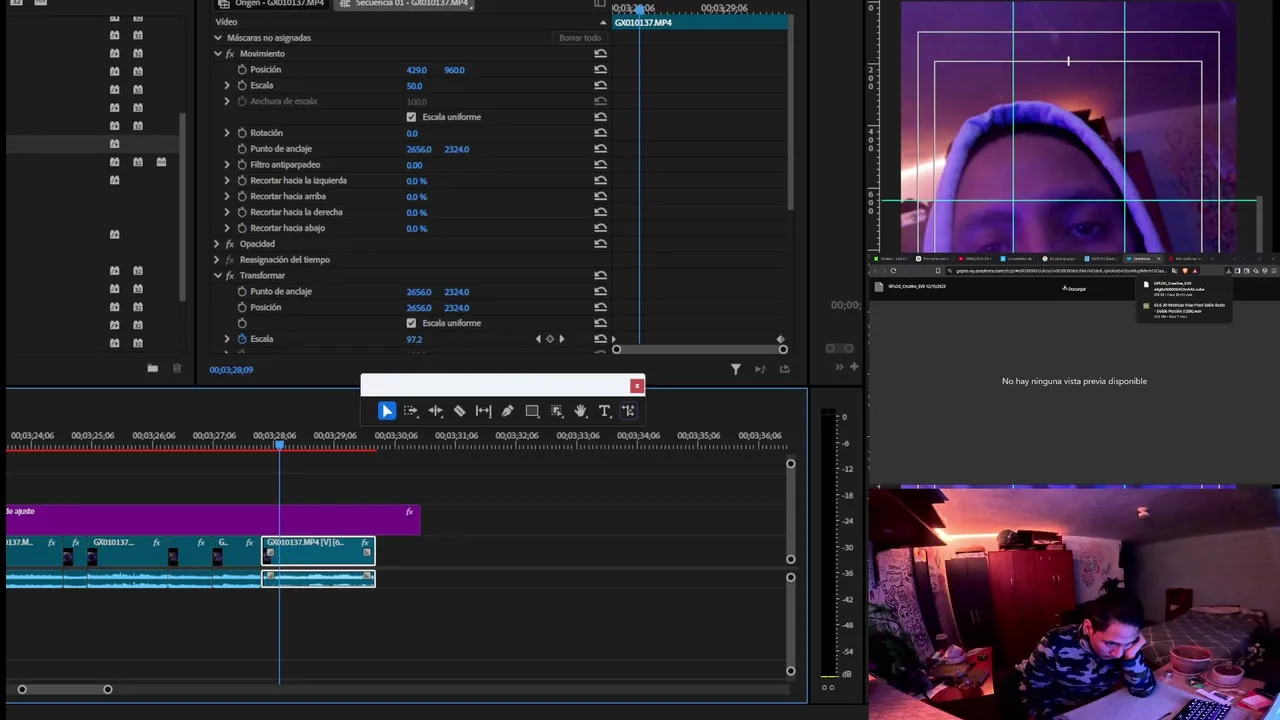Viewport: 1280px width, 720px height.
Task: Switch to the Origen GX010137.MP4 tab
Action: 272,4
